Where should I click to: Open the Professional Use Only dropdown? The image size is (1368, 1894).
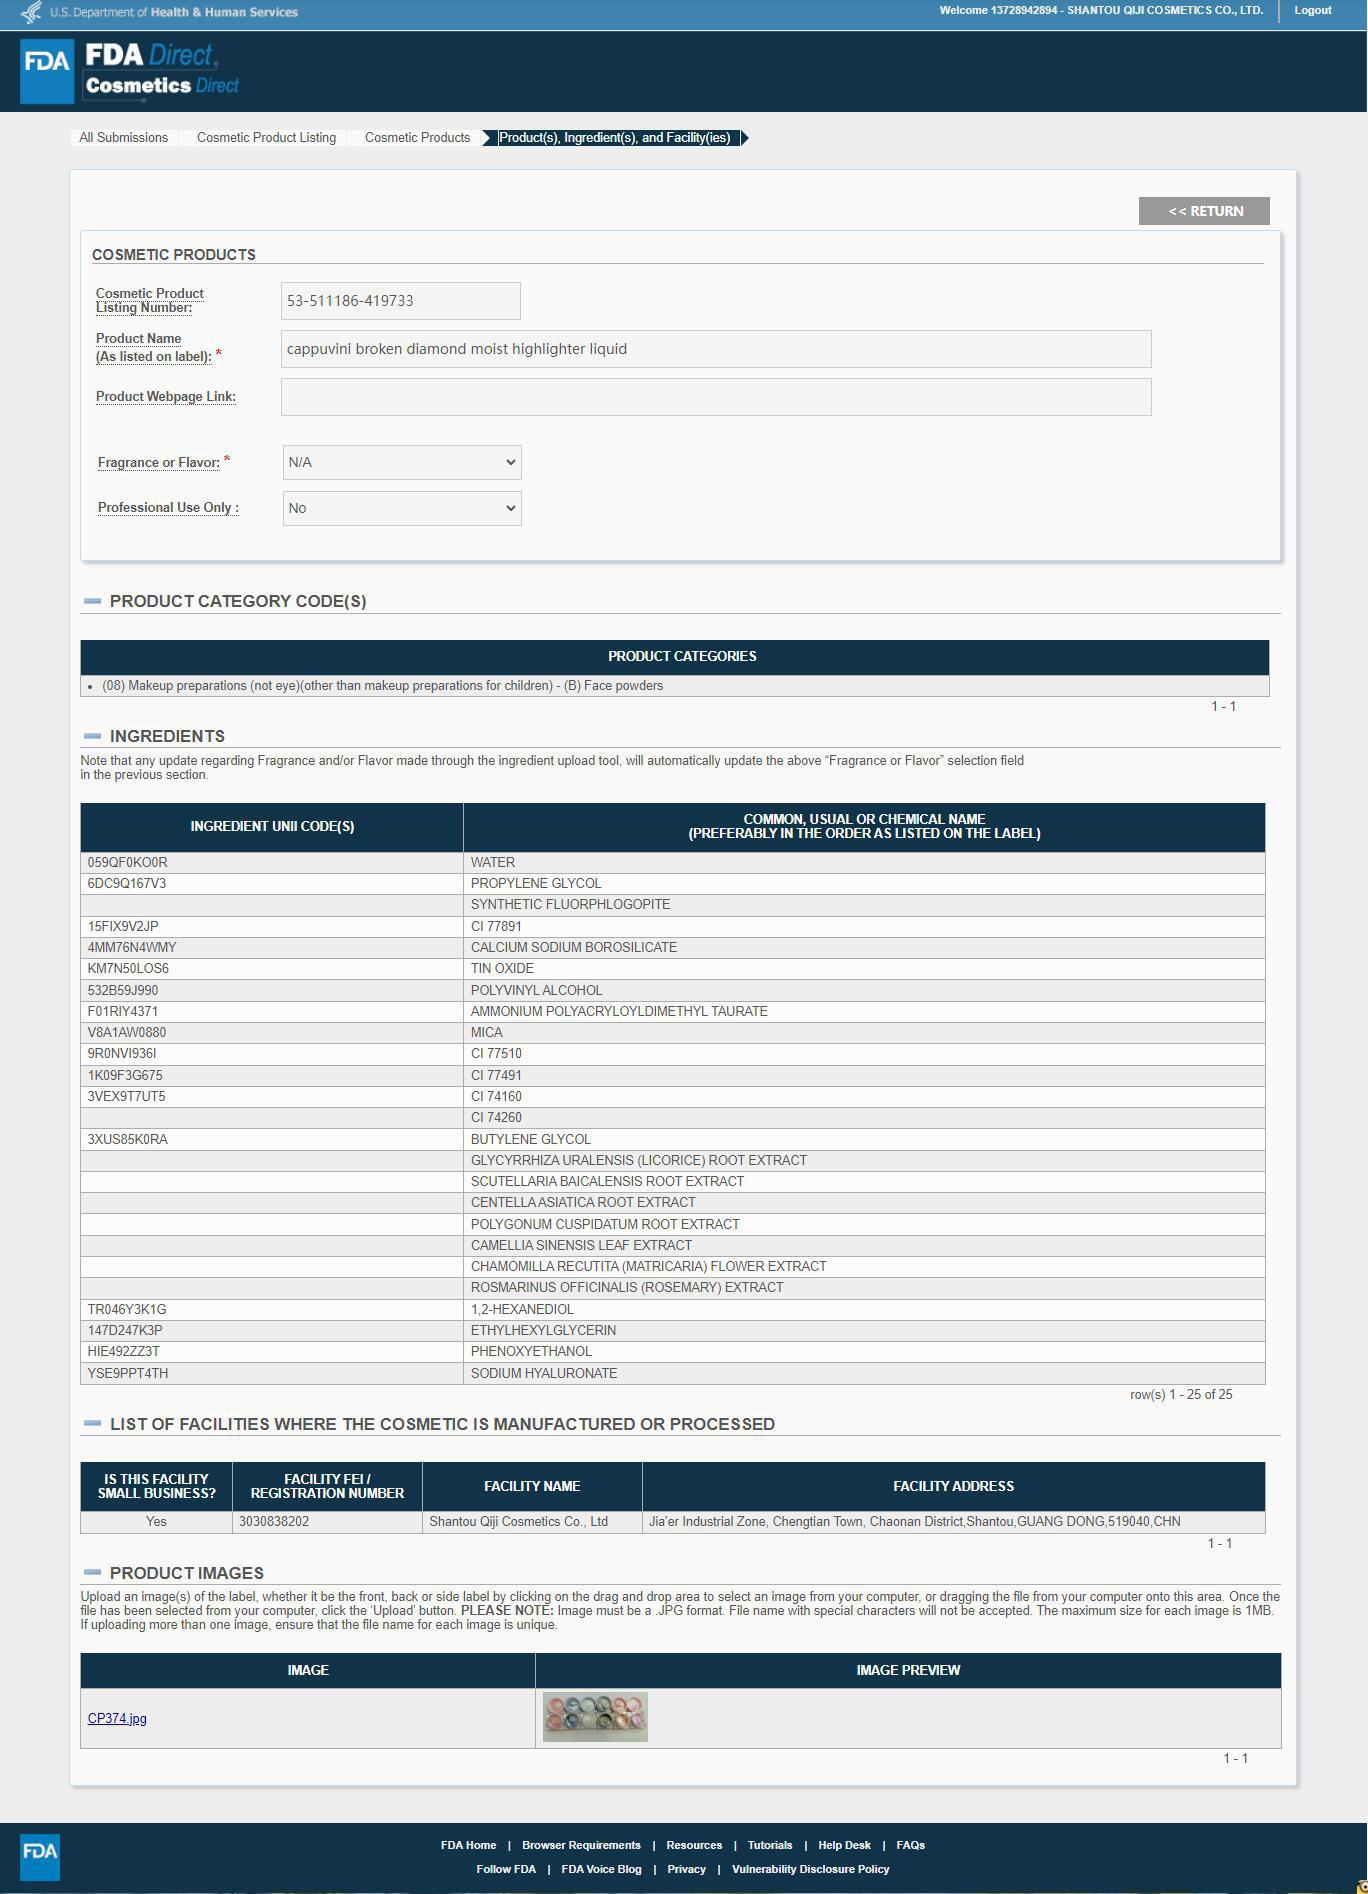(402, 508)
